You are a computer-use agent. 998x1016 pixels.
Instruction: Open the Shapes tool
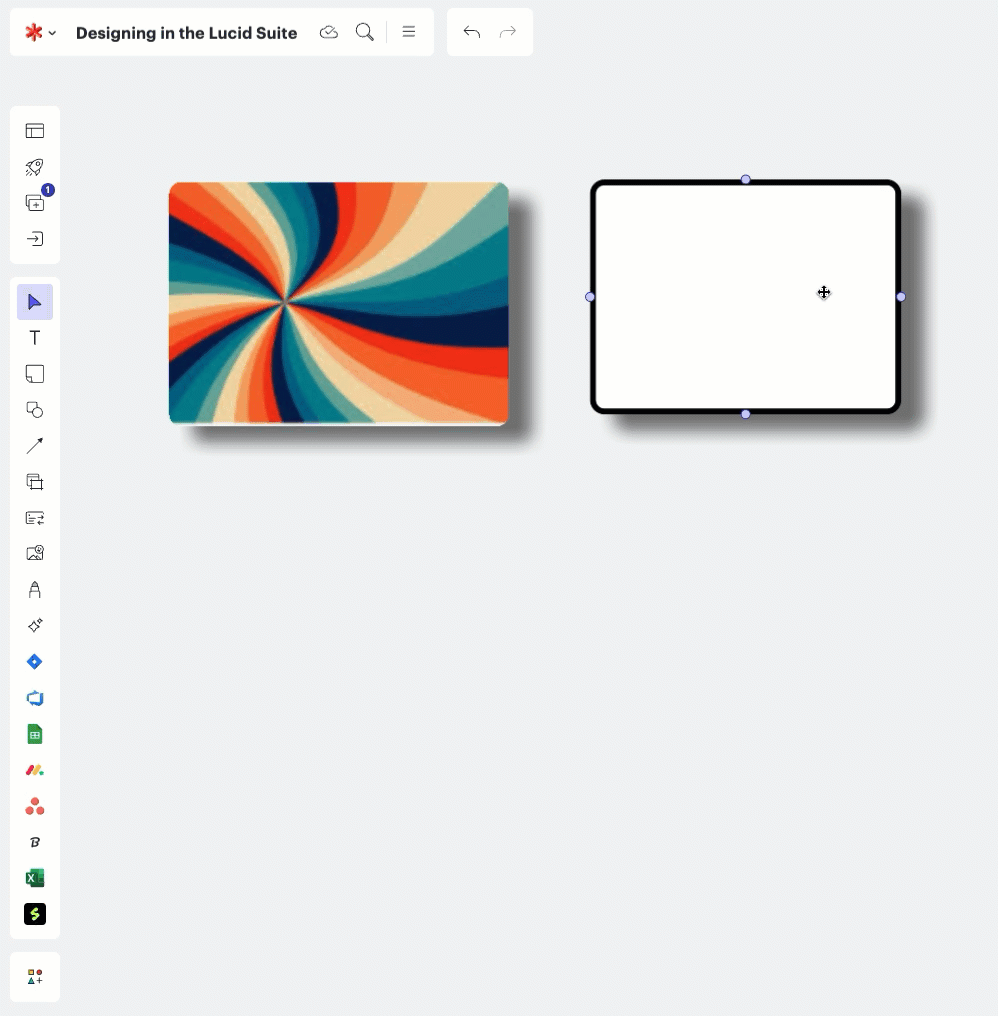[x=35, y=410]
